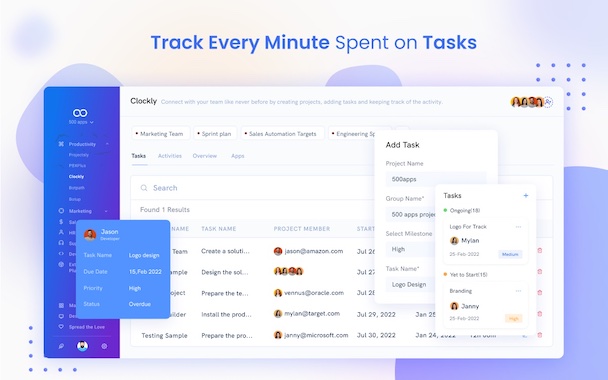Viewport: 608px width, 380px height.
Task: Click the Support headphones icon in sidebar
Action: pos(61,243)
